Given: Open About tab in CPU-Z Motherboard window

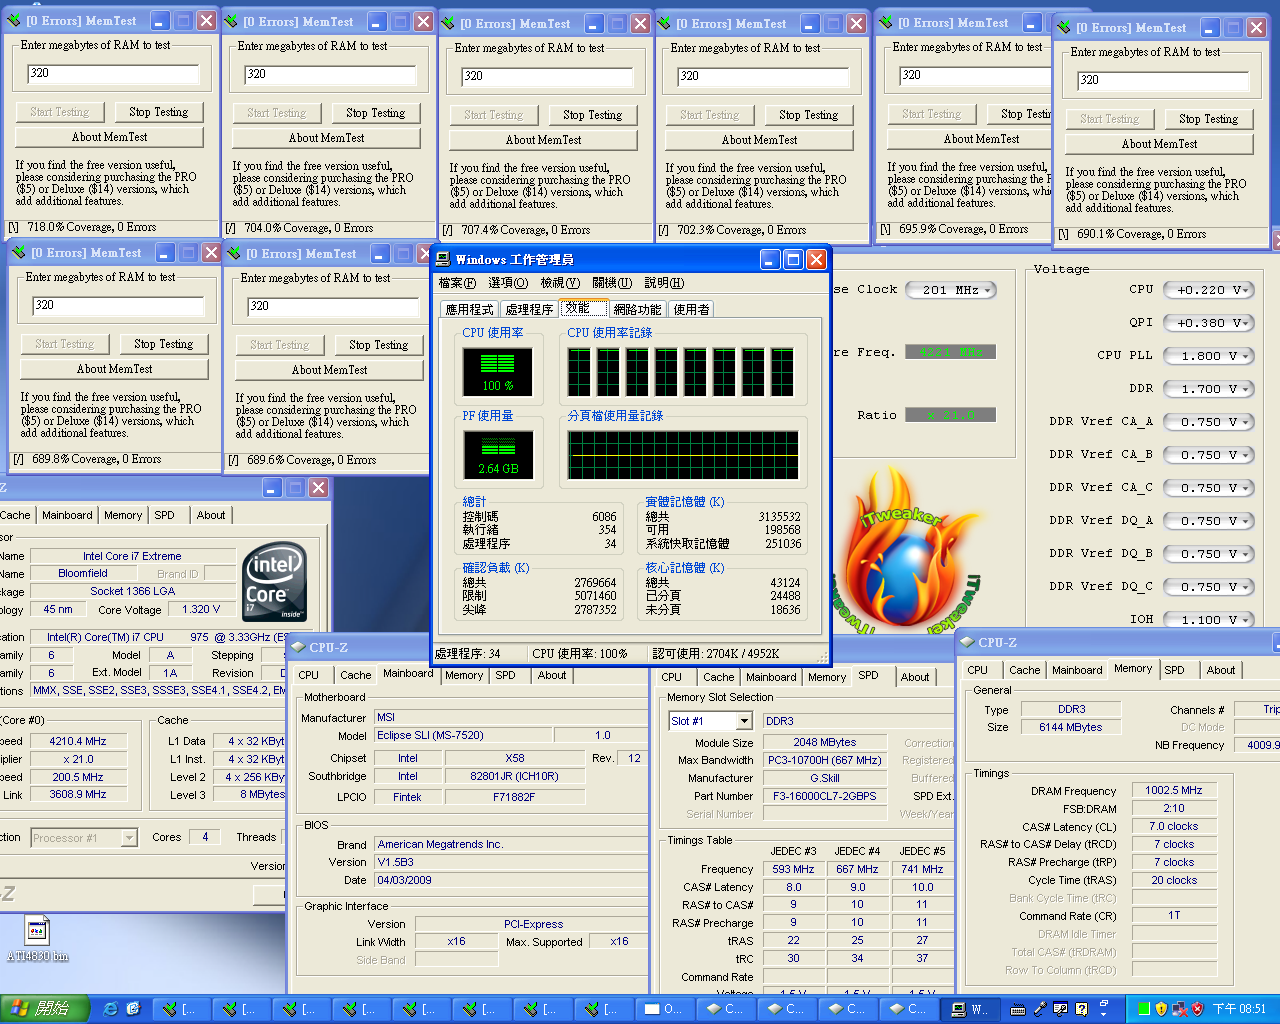Looking at the screenshot, I should [x=552, y=675].
